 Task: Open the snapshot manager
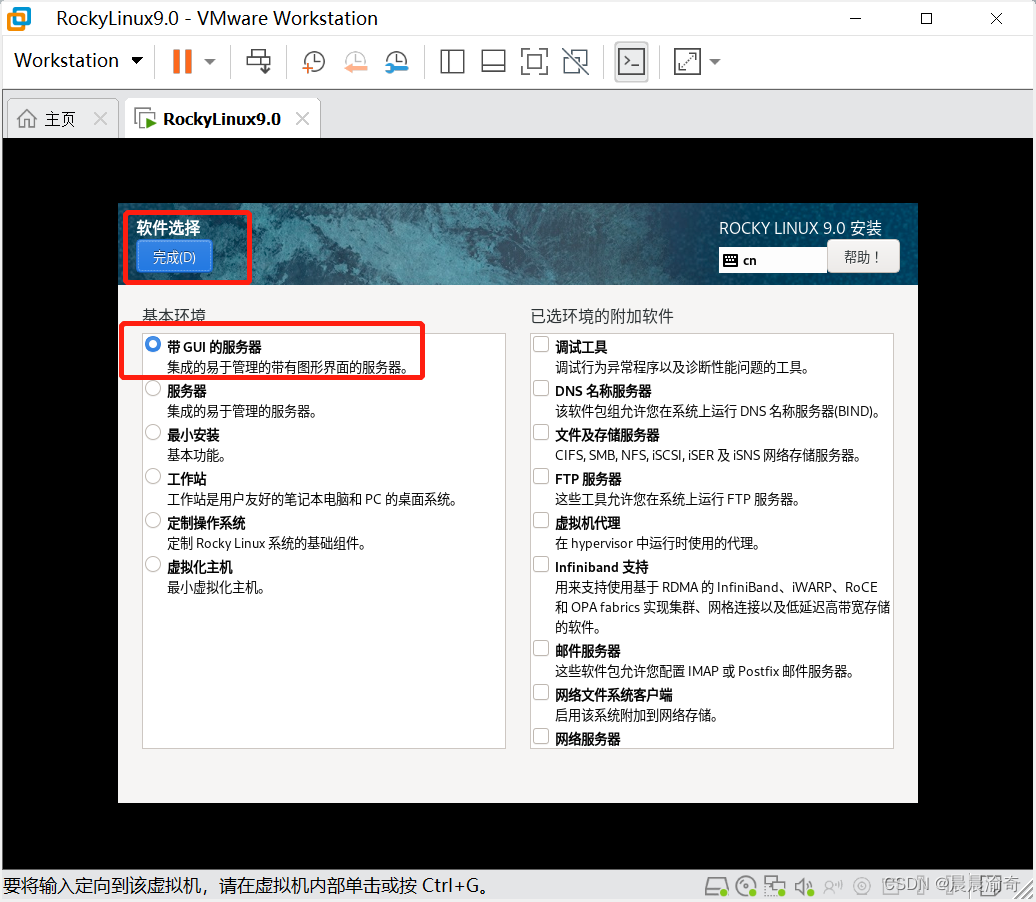(397, 62)
